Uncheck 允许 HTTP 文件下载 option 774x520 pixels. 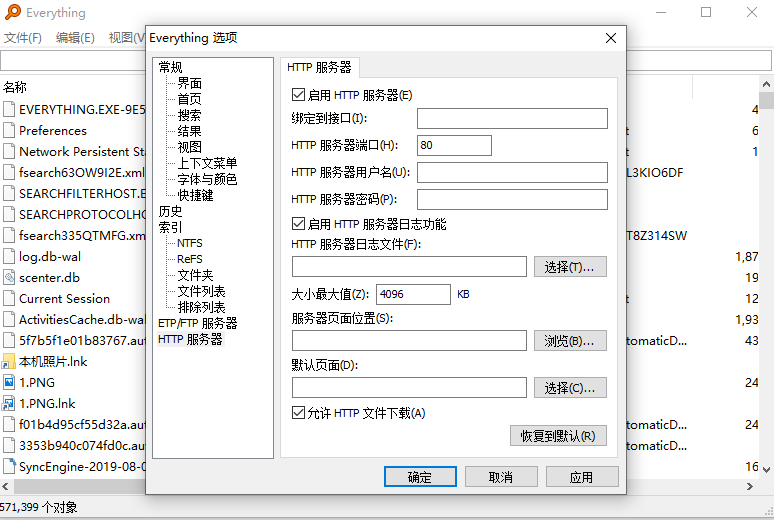[x=298, y=412]
